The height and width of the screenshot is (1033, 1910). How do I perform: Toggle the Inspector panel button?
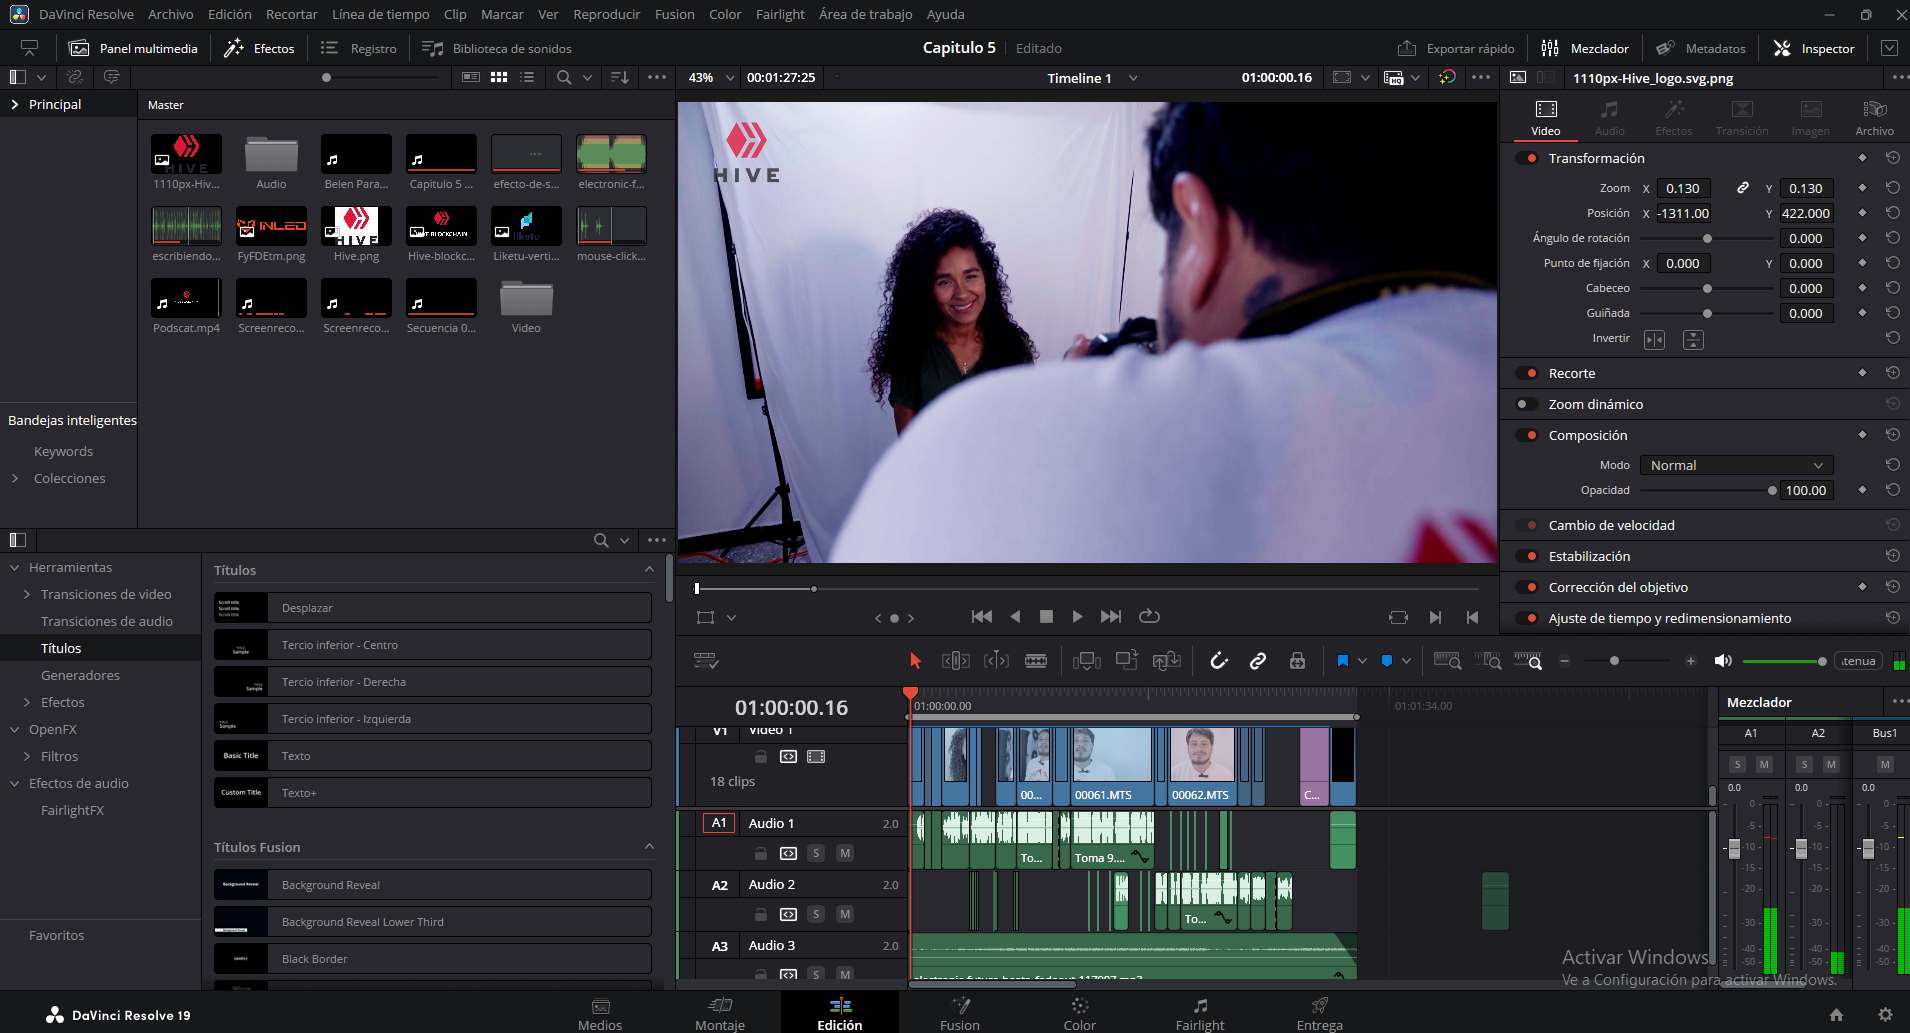pos(1814,48)
